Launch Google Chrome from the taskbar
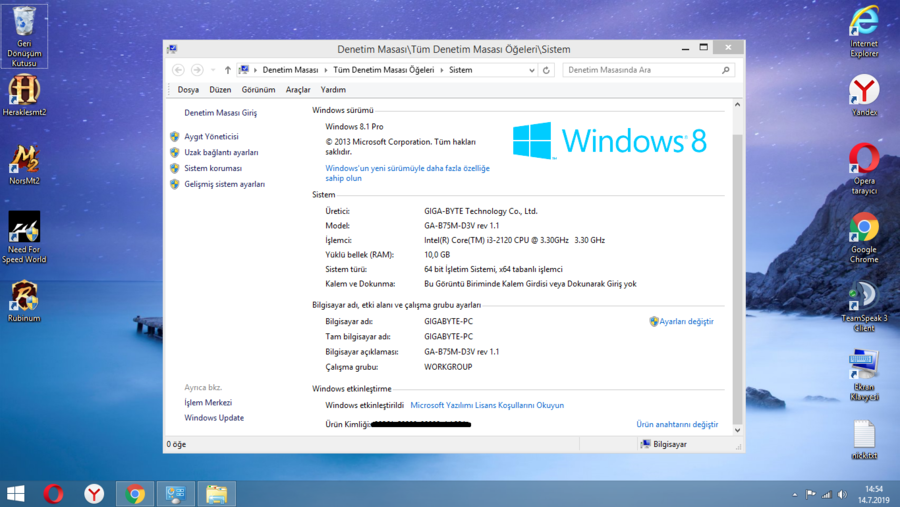The width and height of the screenshot is (900, 507). (135, 493)
